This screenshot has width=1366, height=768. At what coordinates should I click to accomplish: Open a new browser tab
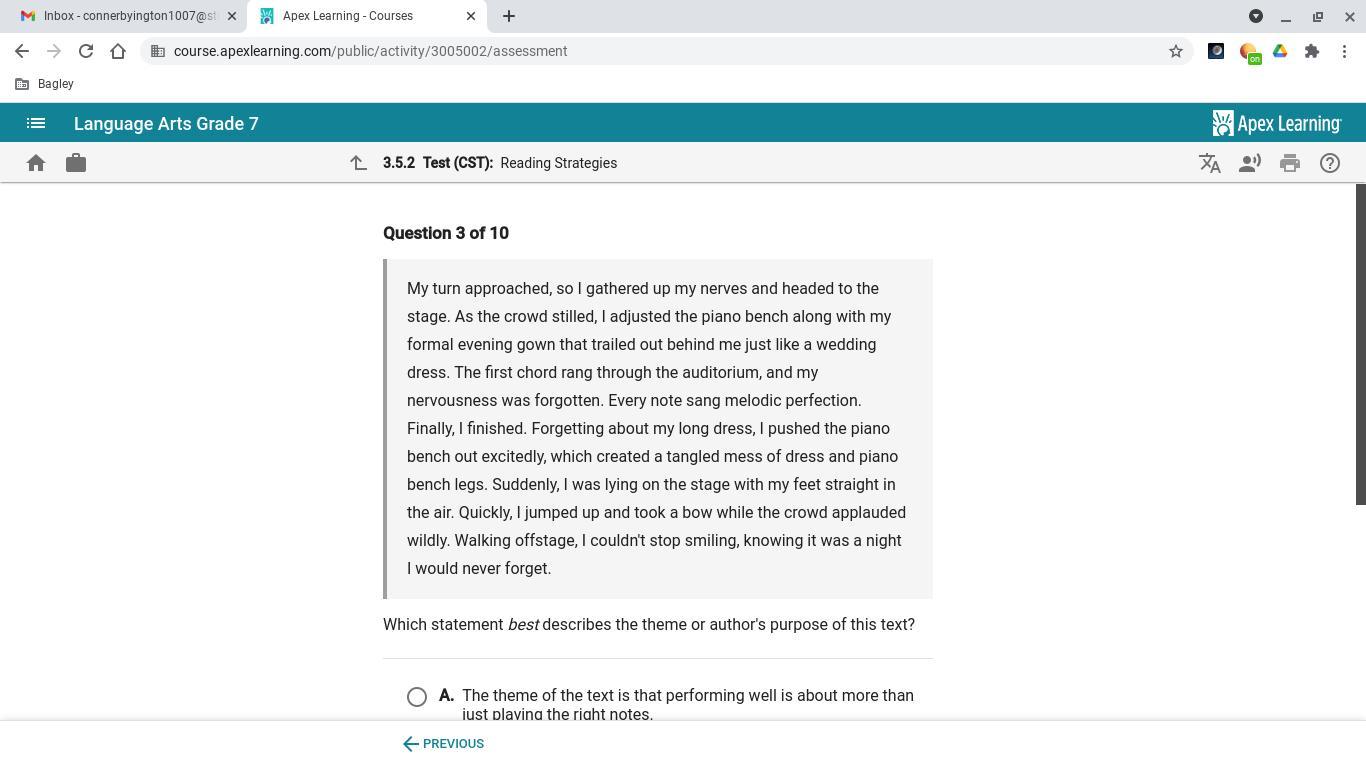pyautogui.click(x=508, y=16)
